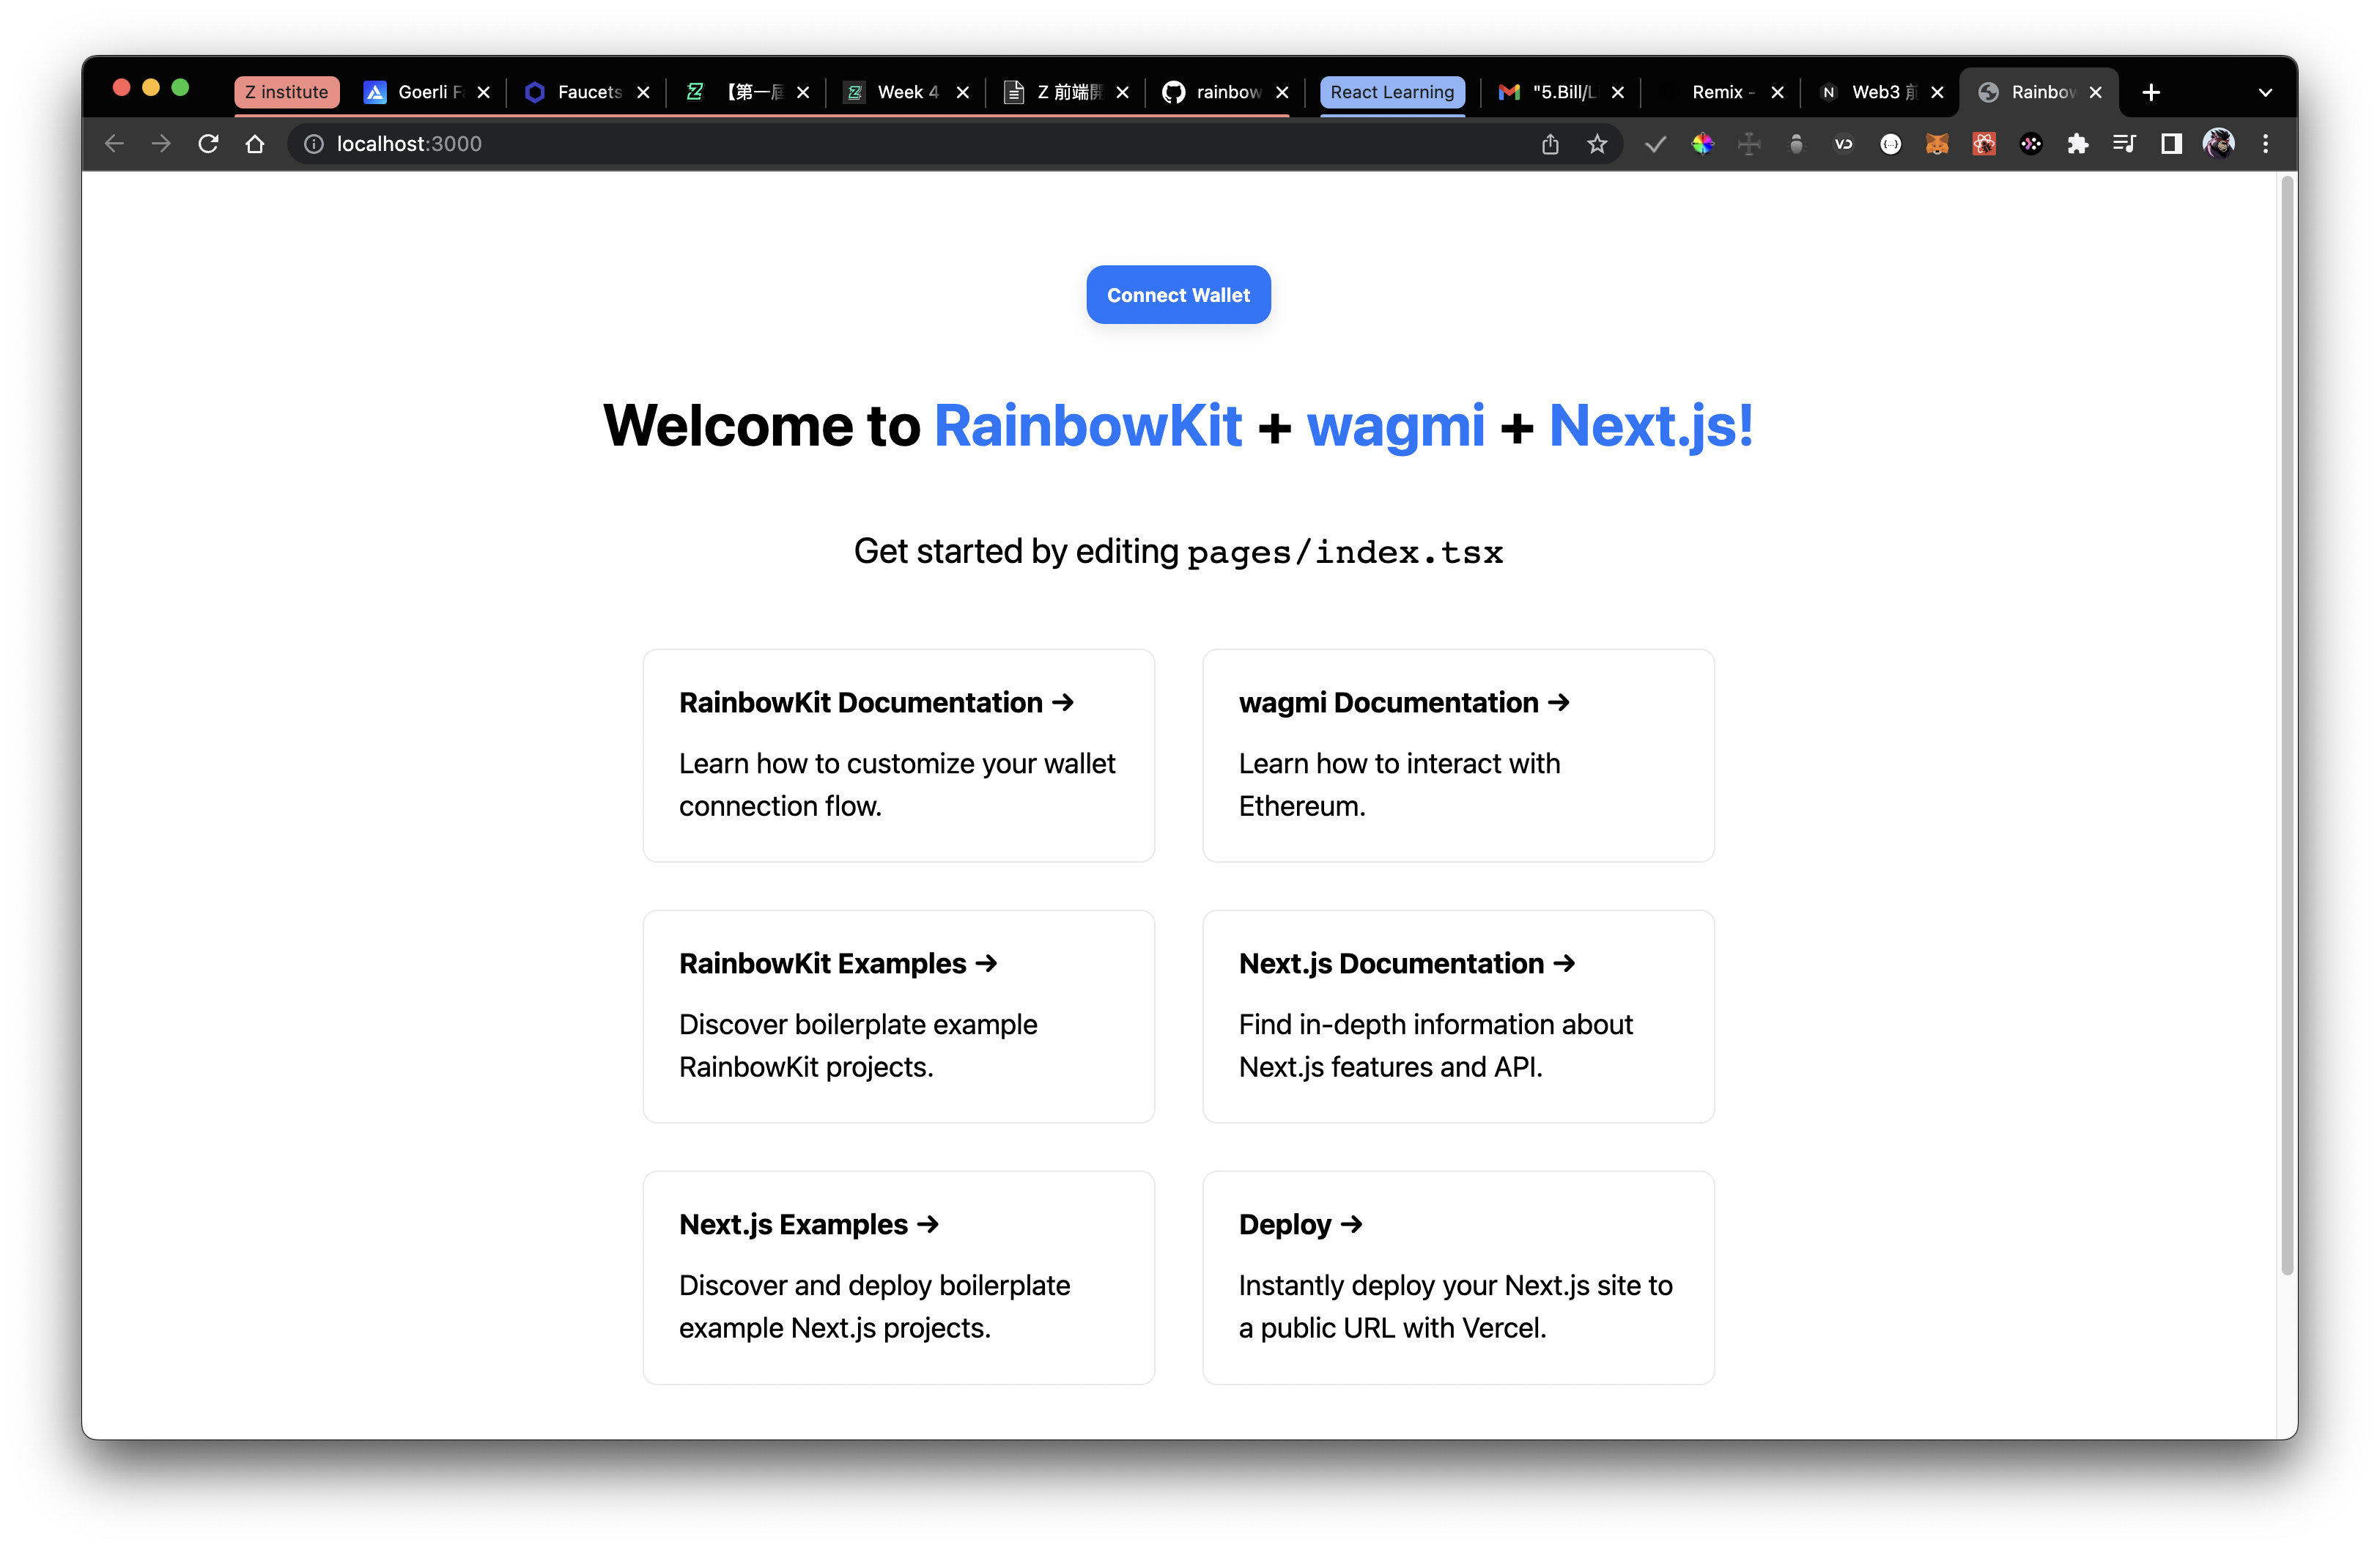Bookmark this page with the star
The image size is (2380, 1548).
pyautogui.click(x=1597, y=144)
